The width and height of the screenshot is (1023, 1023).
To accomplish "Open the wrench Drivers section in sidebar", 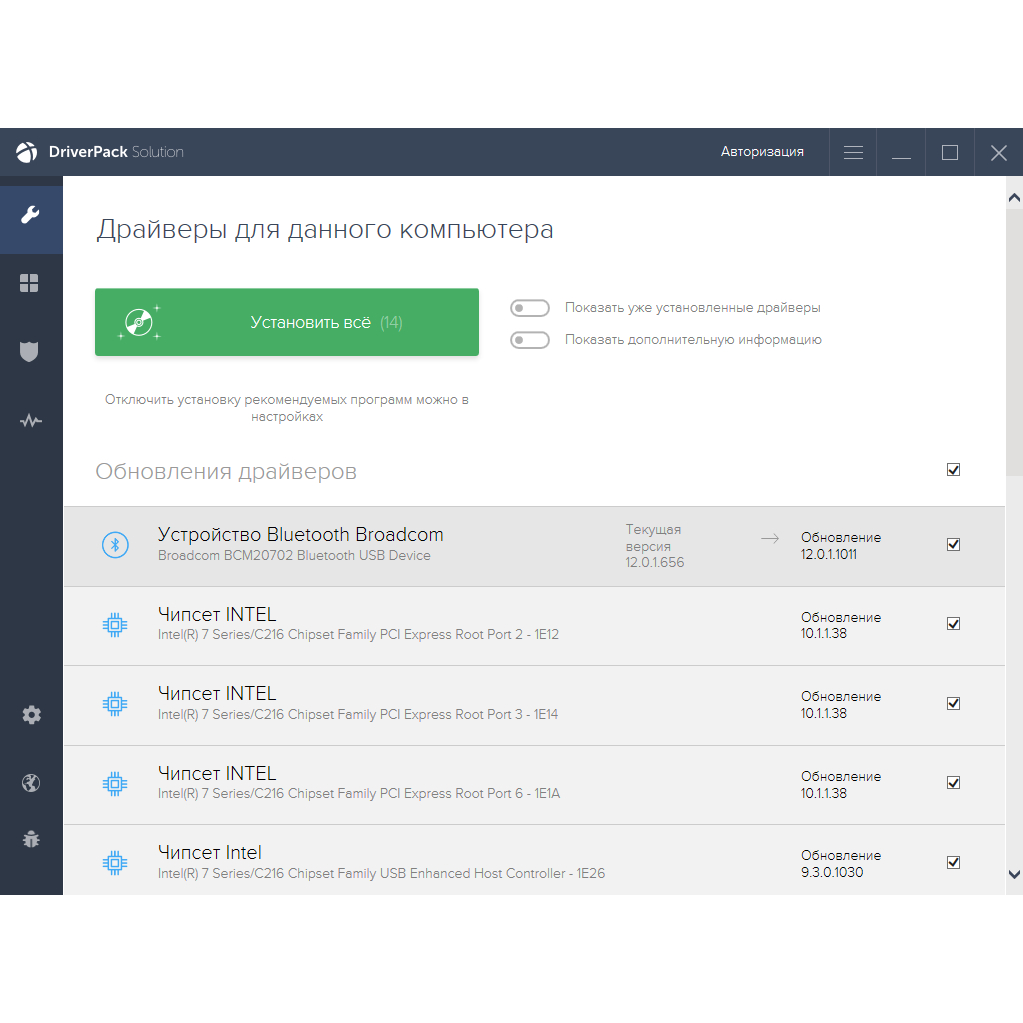I will tap(30, 216).
